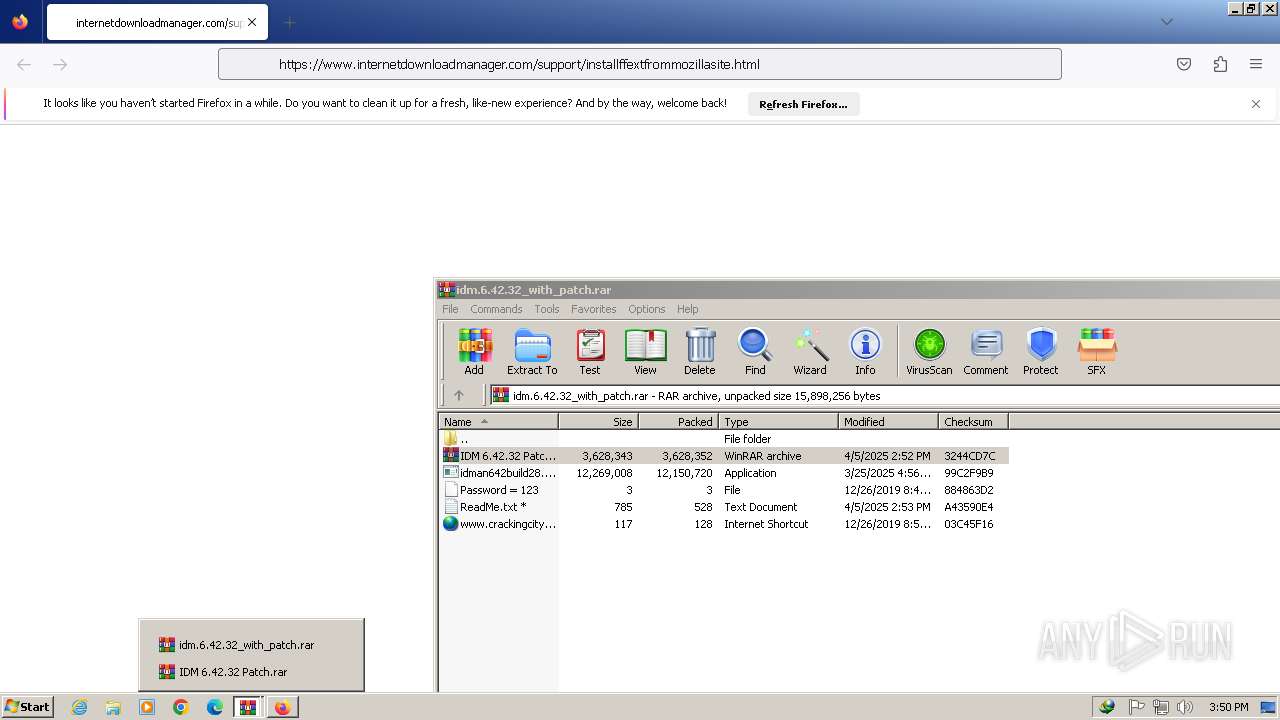Select the ReadMe.txt file
Image resolution: width=1280 pixels, height=720 pixels.
pyautogui.click(x=724, y=507)
